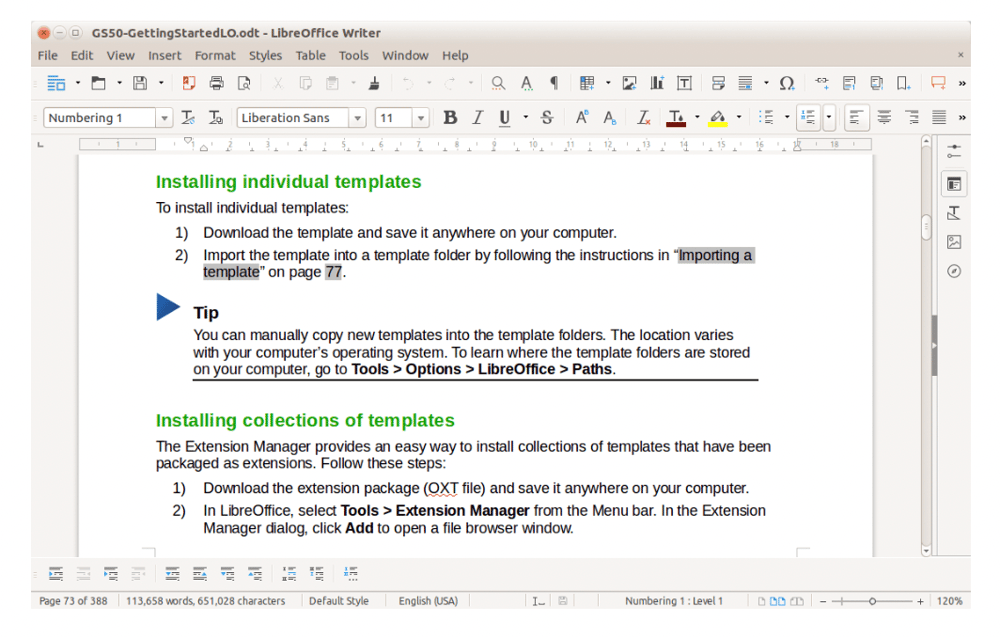The width and height of the screenshot is (1000, 637).
Task: Open the underline style dropdown arrow
Action: coord(526,117)
